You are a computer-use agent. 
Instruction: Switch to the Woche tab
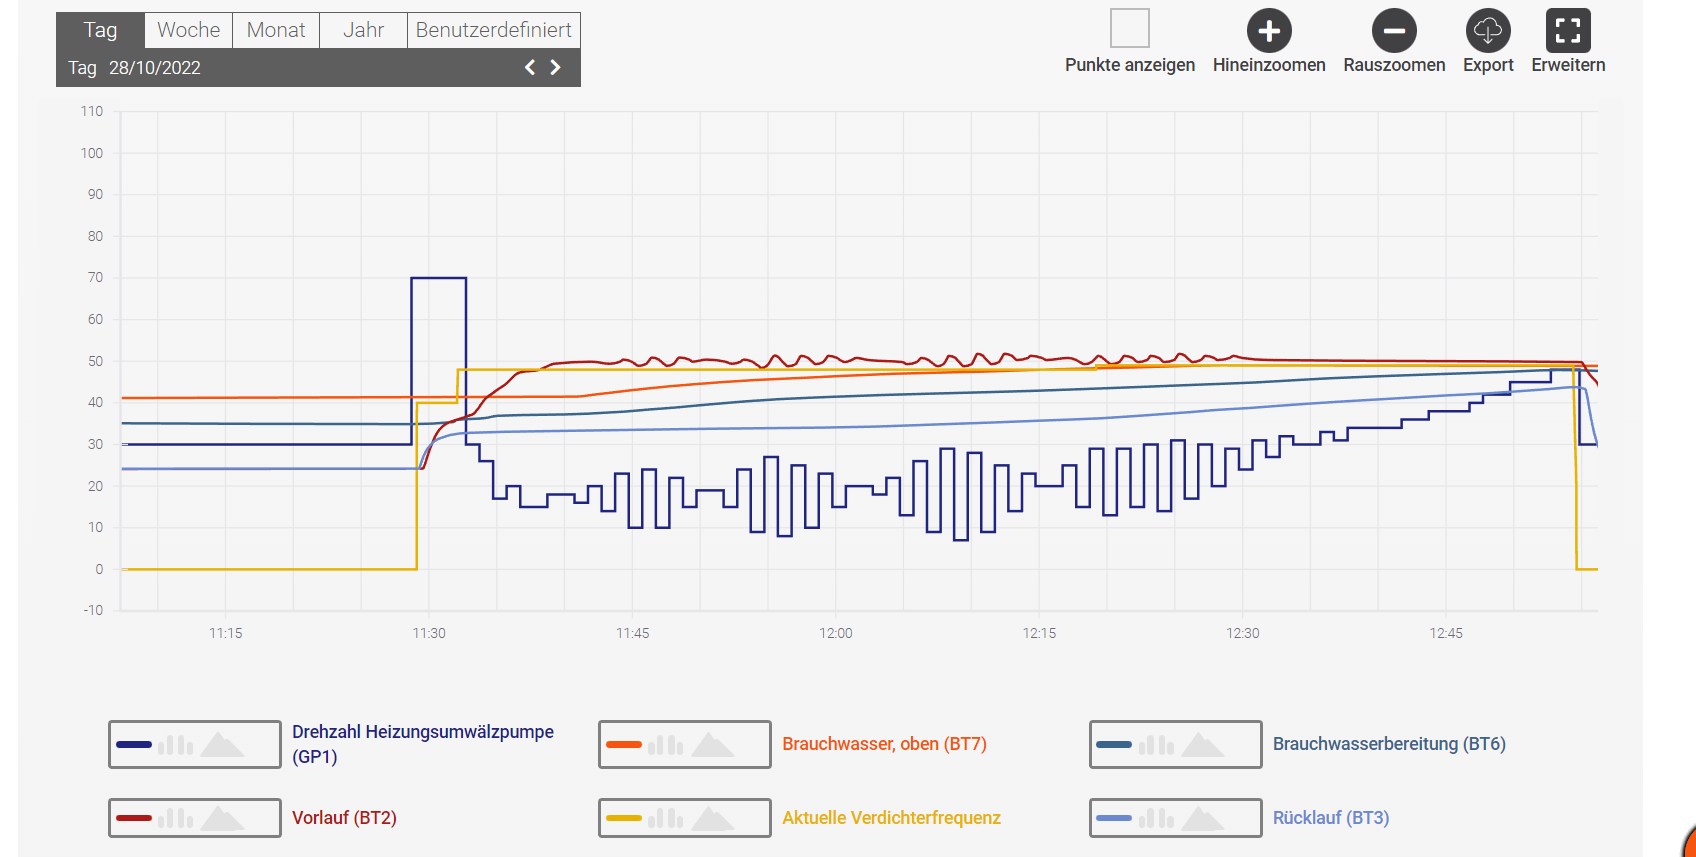pos(188,30)
